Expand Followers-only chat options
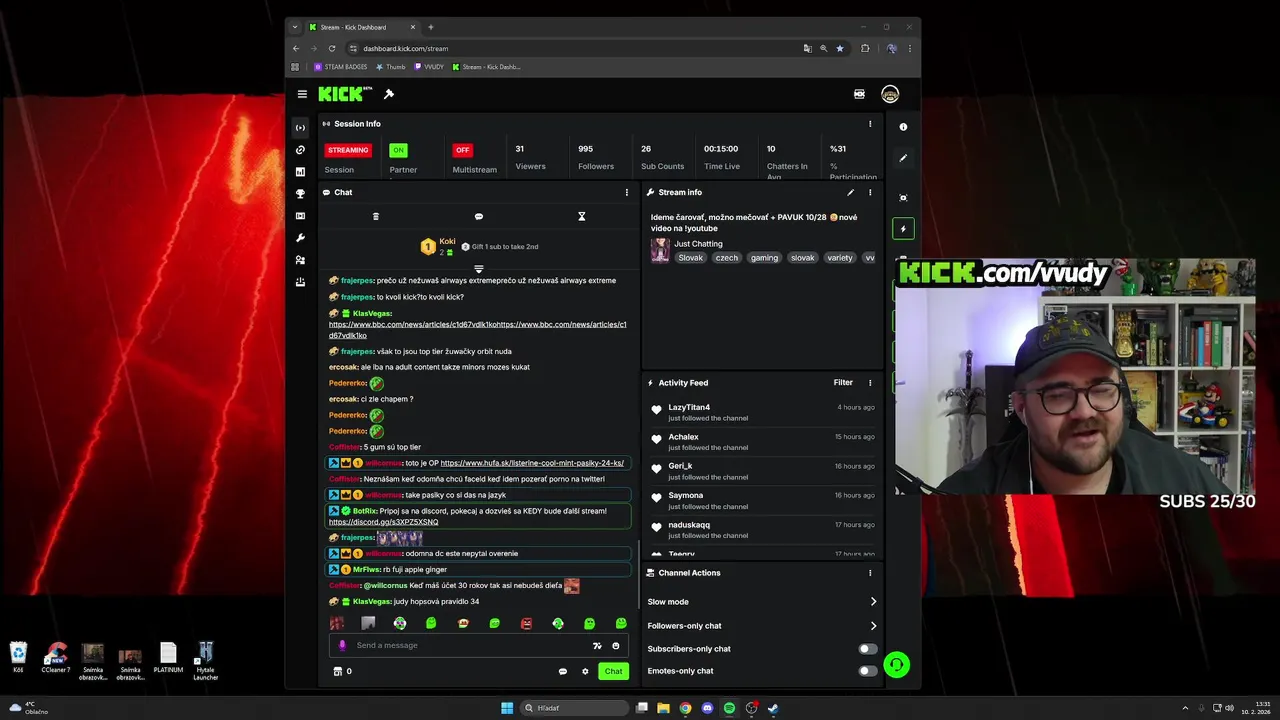 click(873, 626)
